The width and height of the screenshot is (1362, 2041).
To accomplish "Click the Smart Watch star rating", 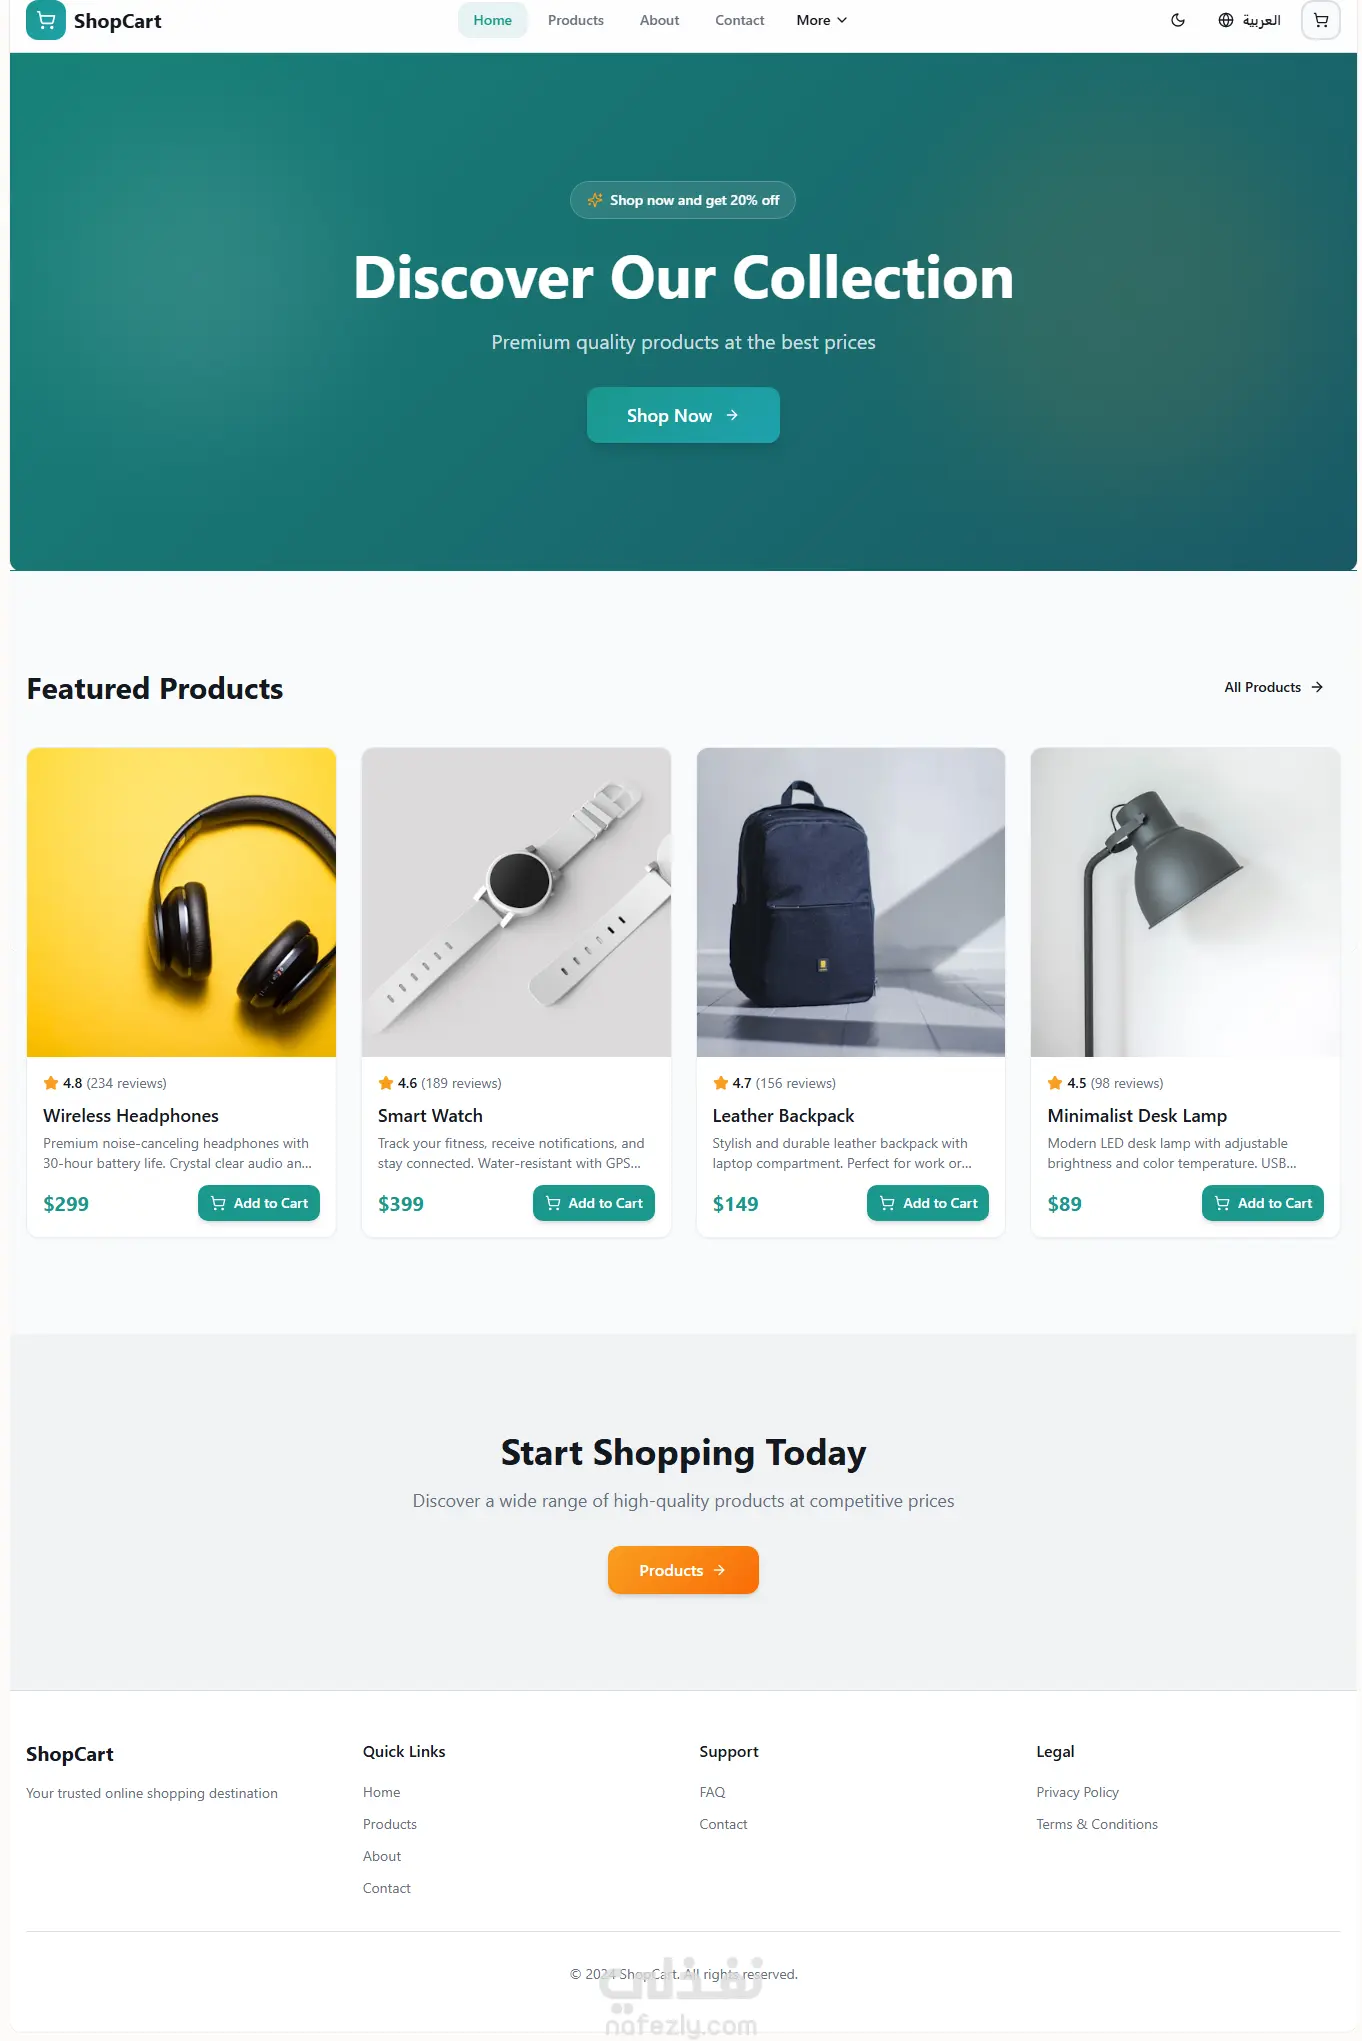I will tap(440, 1083).
